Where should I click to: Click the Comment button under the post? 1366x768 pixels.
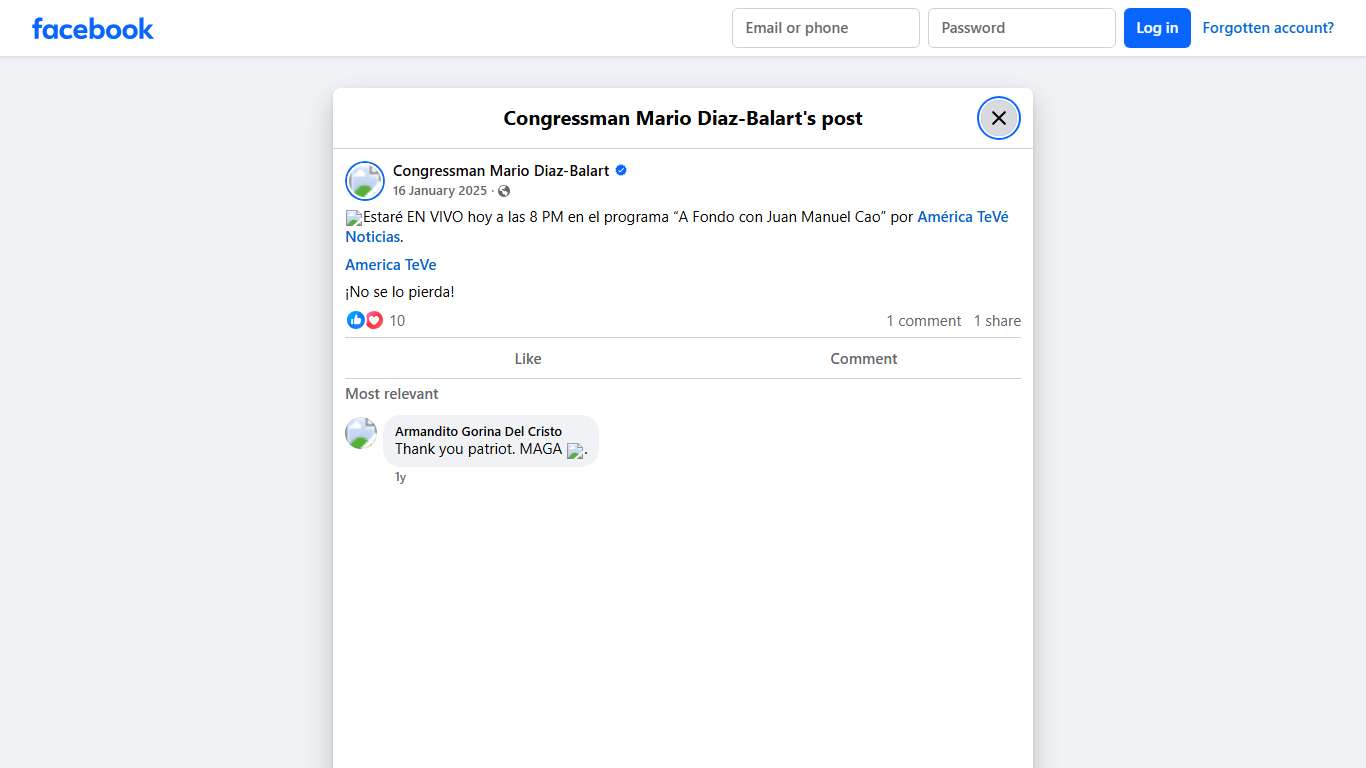(x=863, y=359)
